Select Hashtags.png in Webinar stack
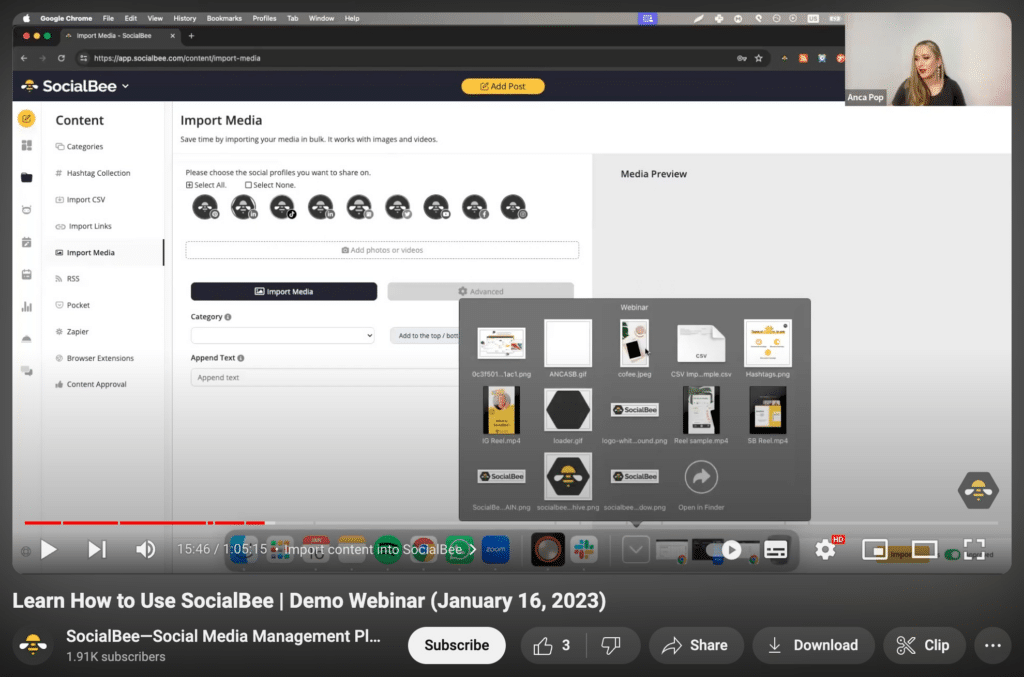 [x=767, y=343]
